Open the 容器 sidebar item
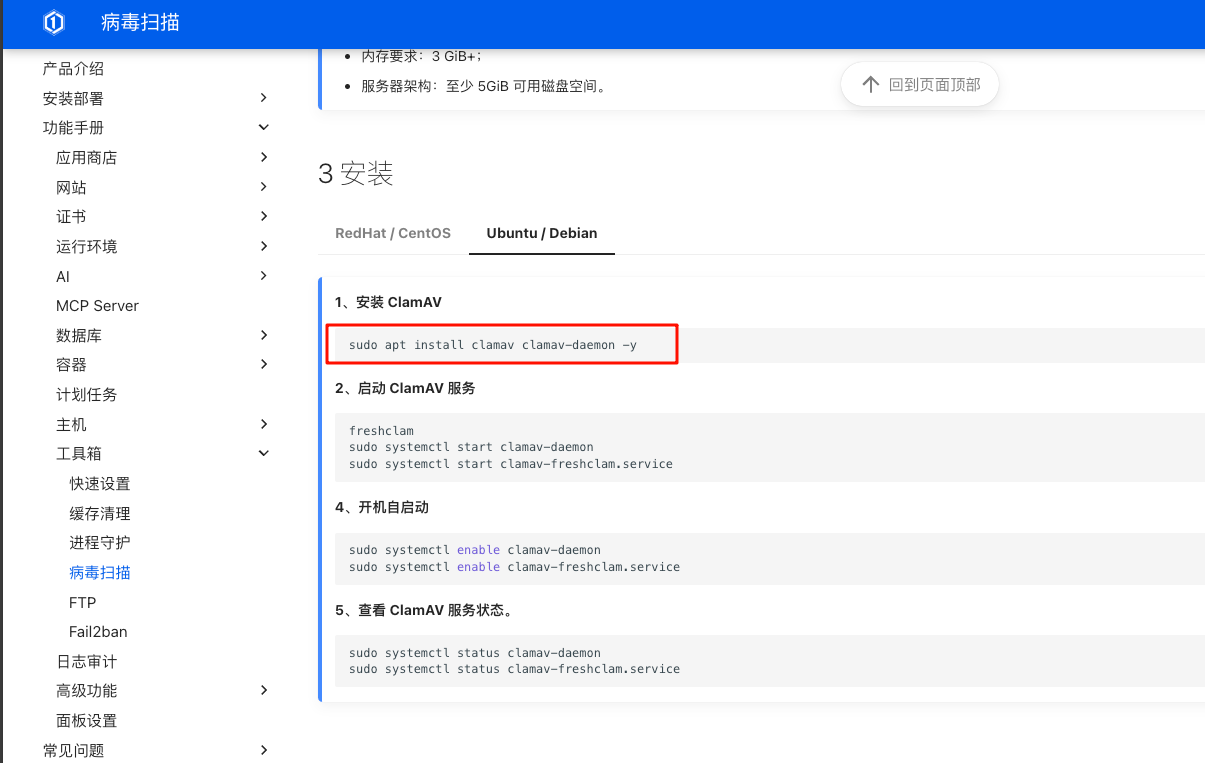The height and width of the screenshot is (763, 1205). click(x=71, y=365)
